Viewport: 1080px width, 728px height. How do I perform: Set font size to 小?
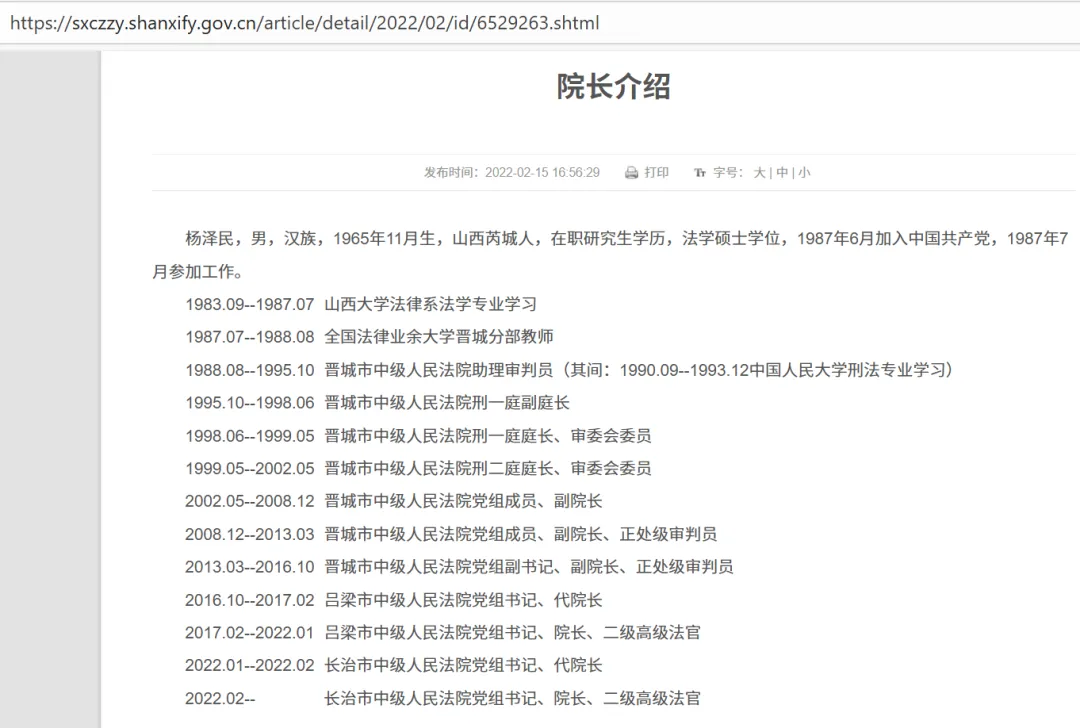point(804,172)
